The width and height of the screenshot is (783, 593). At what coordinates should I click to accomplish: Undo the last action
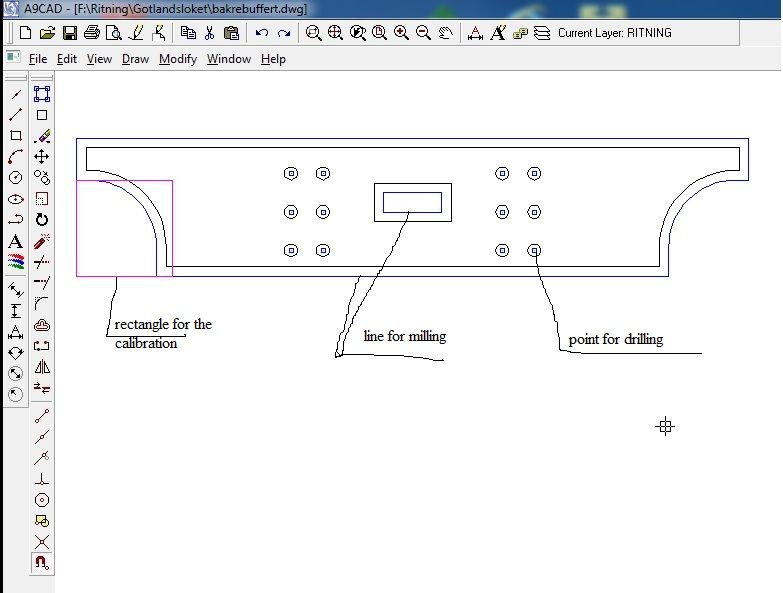tap(262, 33)
